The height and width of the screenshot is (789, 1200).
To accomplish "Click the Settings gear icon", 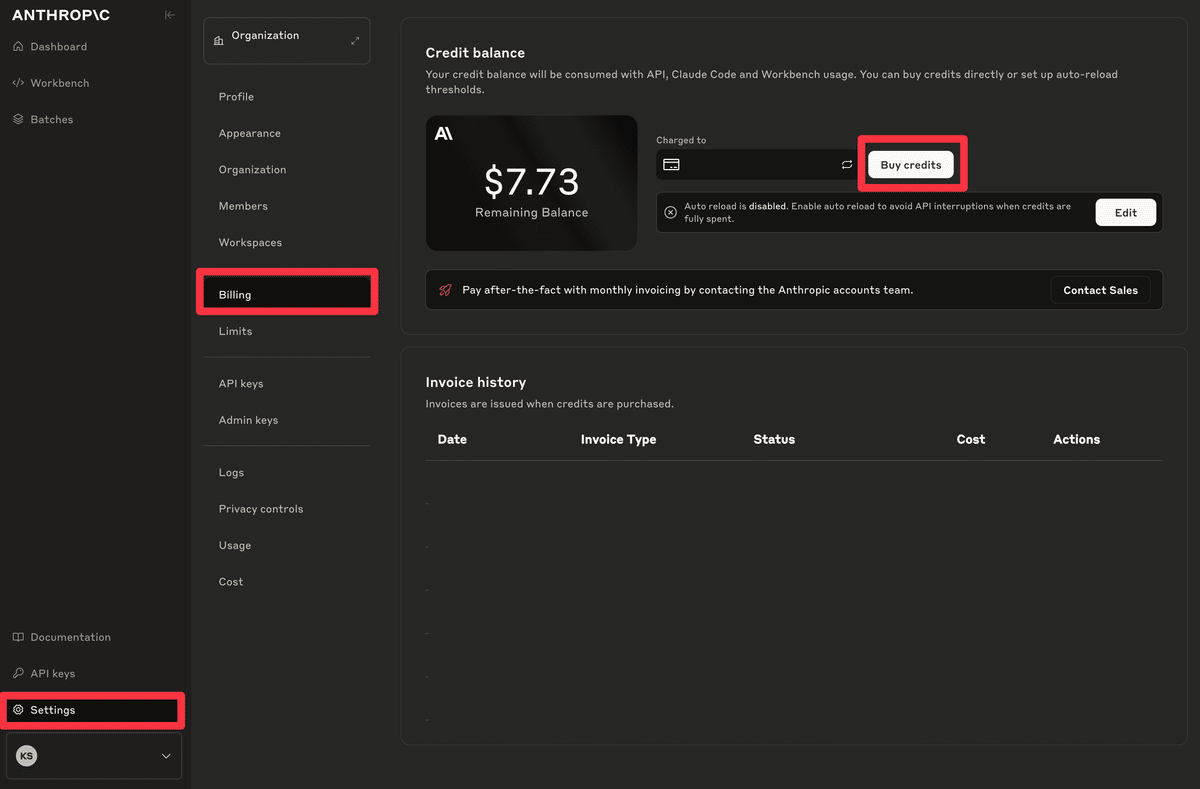I will point(18,710).
